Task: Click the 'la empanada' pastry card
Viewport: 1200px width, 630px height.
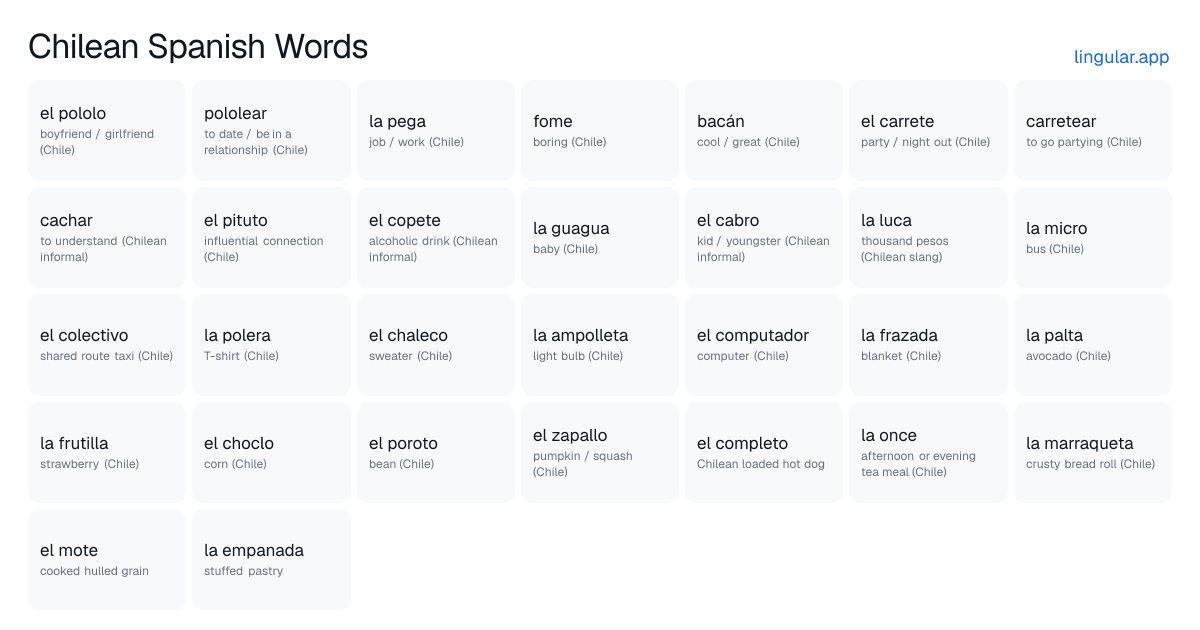Action: [271, 559]
